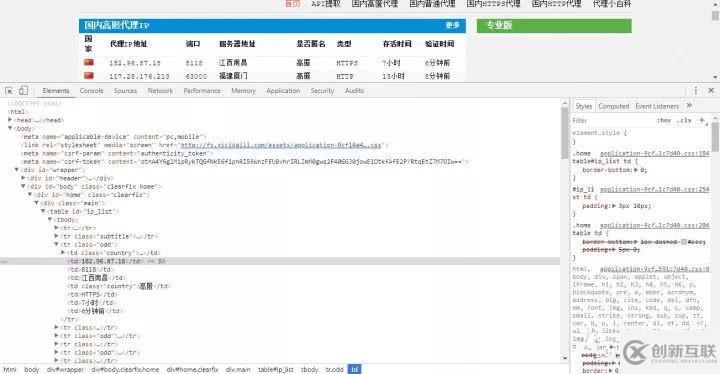Switch to the Console tab
The width and height of the screenshot is (720, 374).
click(91, 91)
